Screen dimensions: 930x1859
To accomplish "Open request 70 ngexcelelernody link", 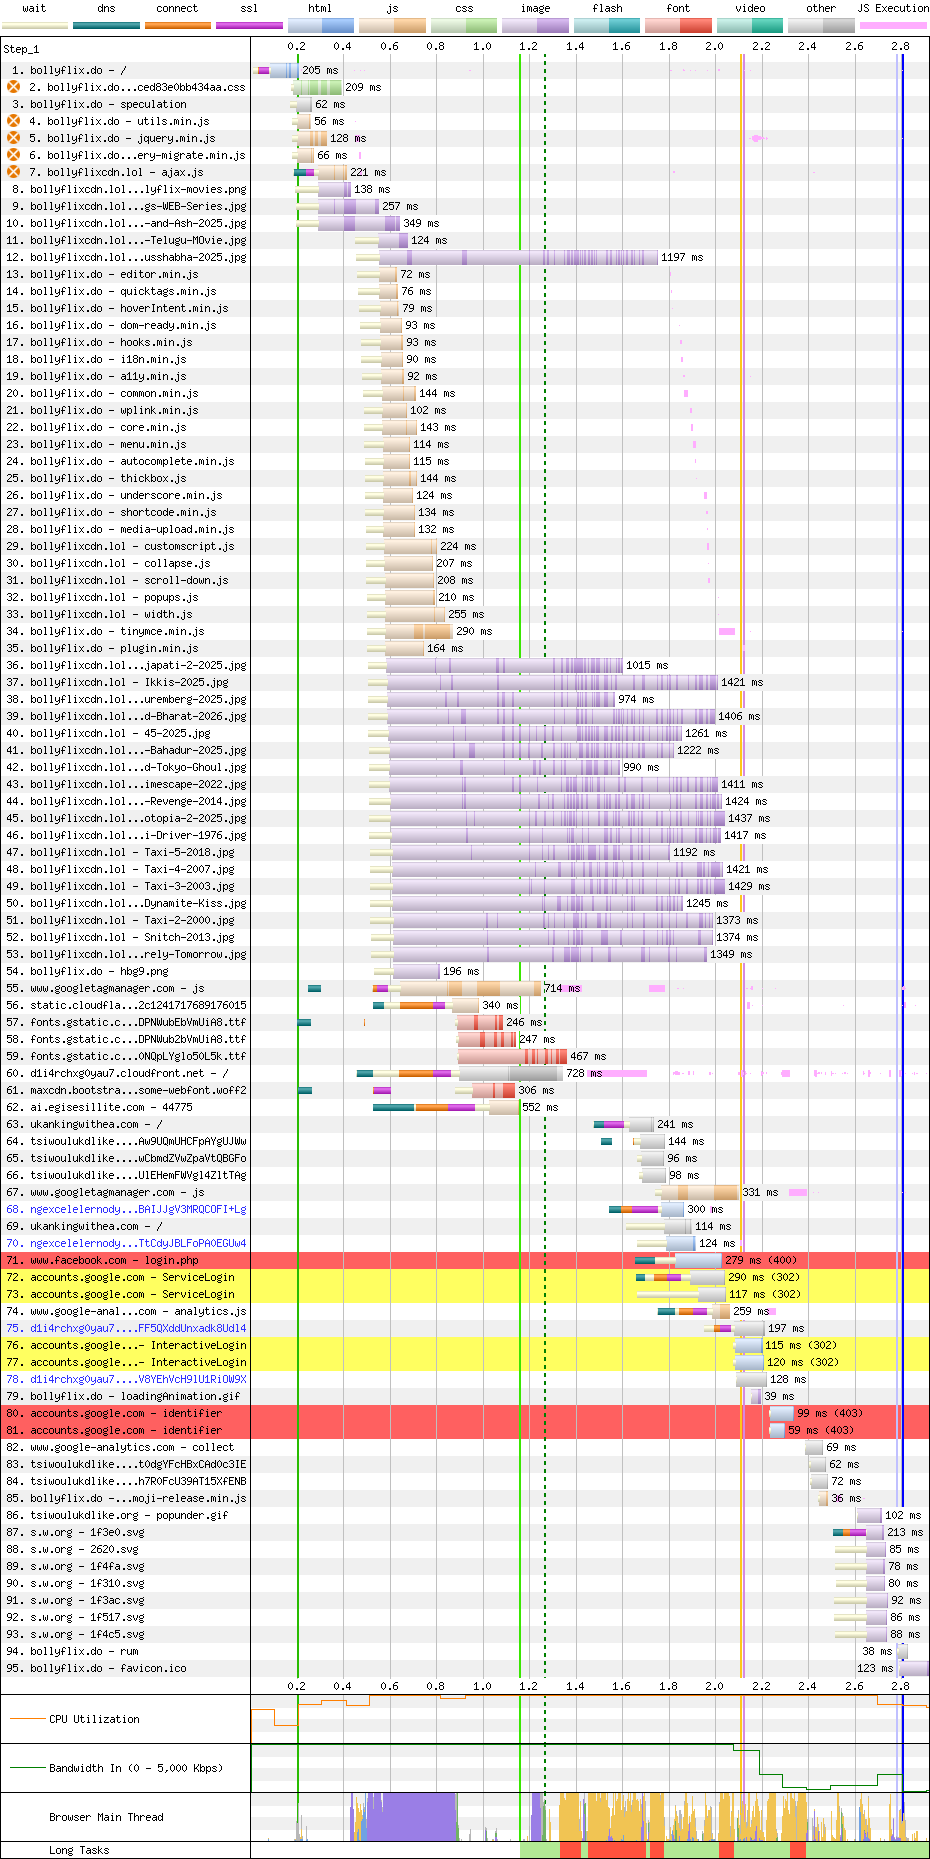I will [138, 1243].
